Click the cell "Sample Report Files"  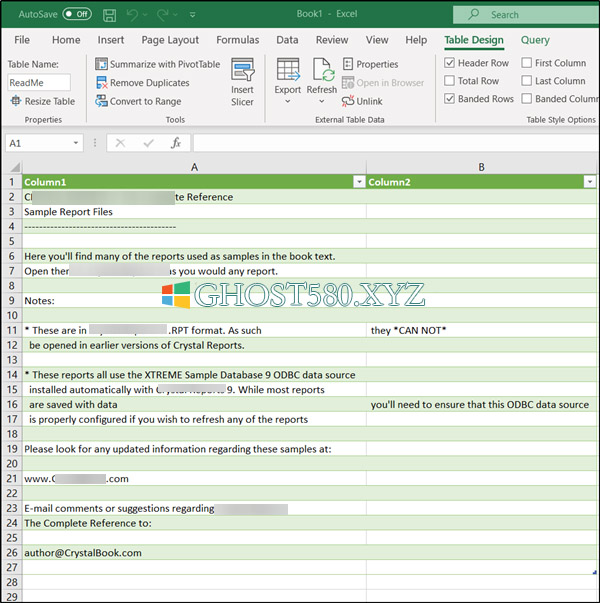tap(194, 212)
